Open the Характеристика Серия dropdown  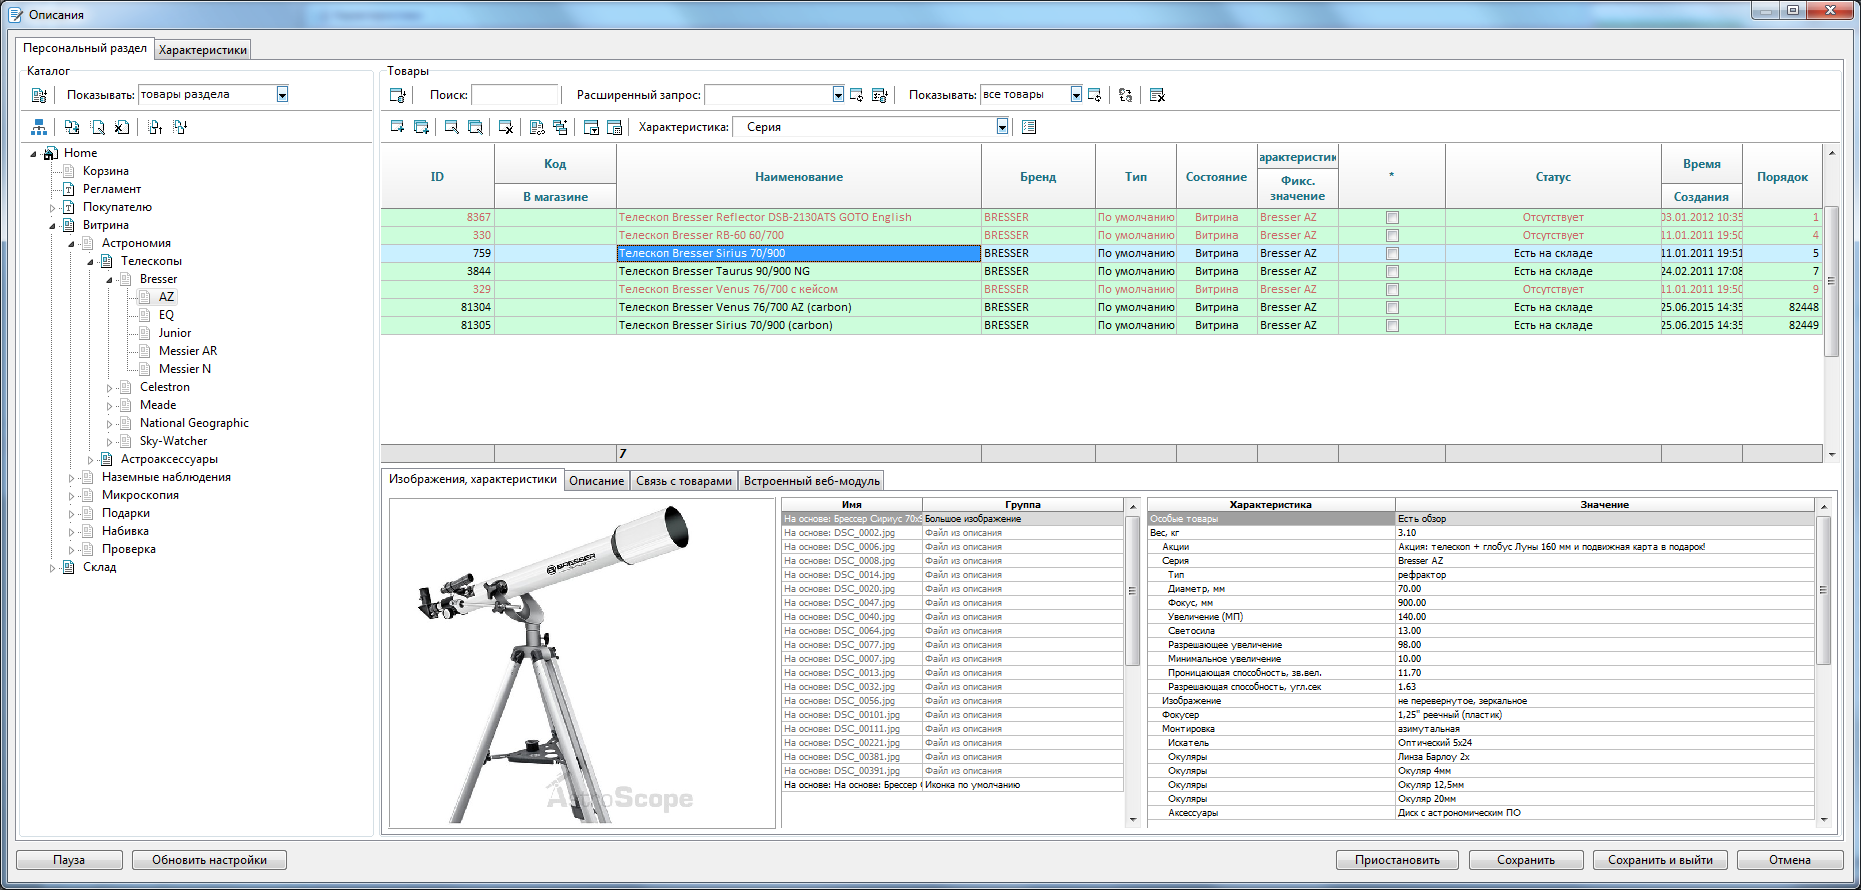coord(1002,126)
